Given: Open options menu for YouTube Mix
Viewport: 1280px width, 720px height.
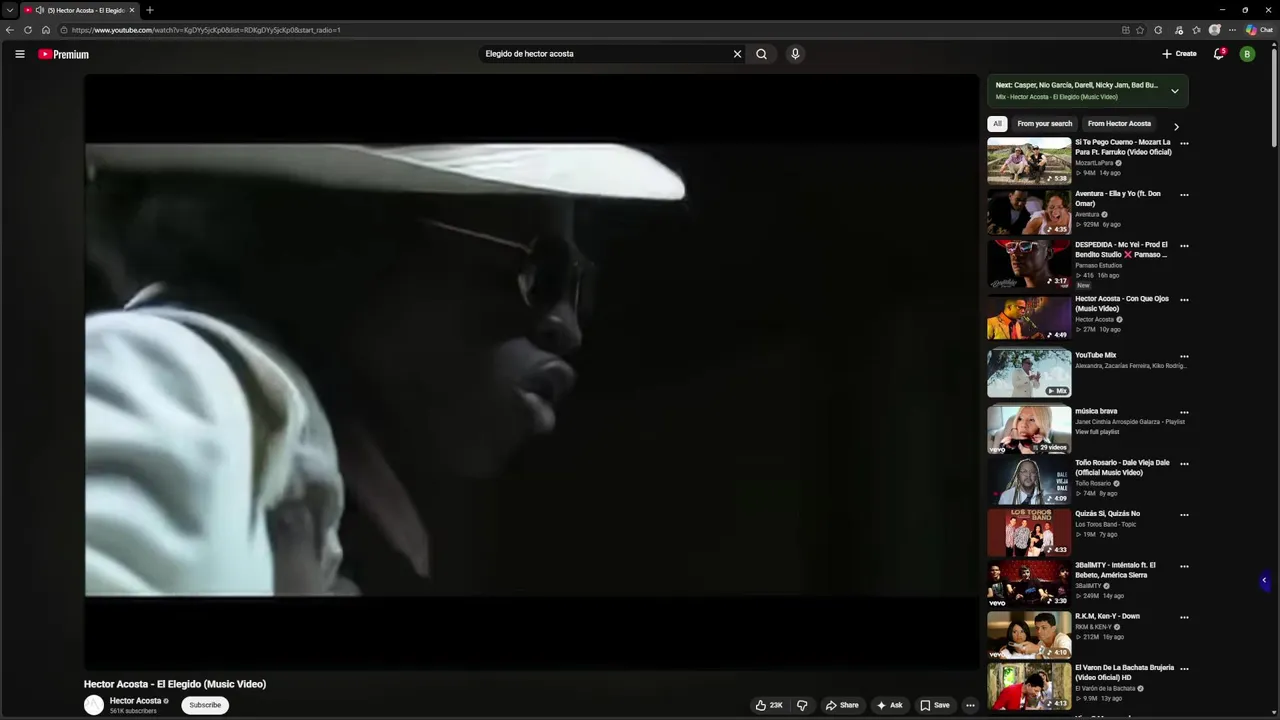Looking at the screenshot, I should [1184, 356].
